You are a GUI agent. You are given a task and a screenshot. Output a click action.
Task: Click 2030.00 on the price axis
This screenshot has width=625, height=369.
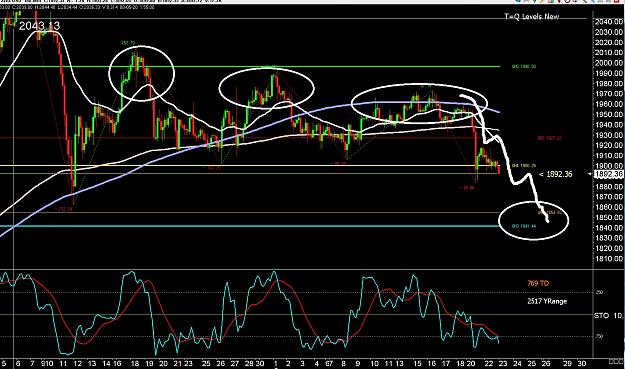click(x=609, y=32)
